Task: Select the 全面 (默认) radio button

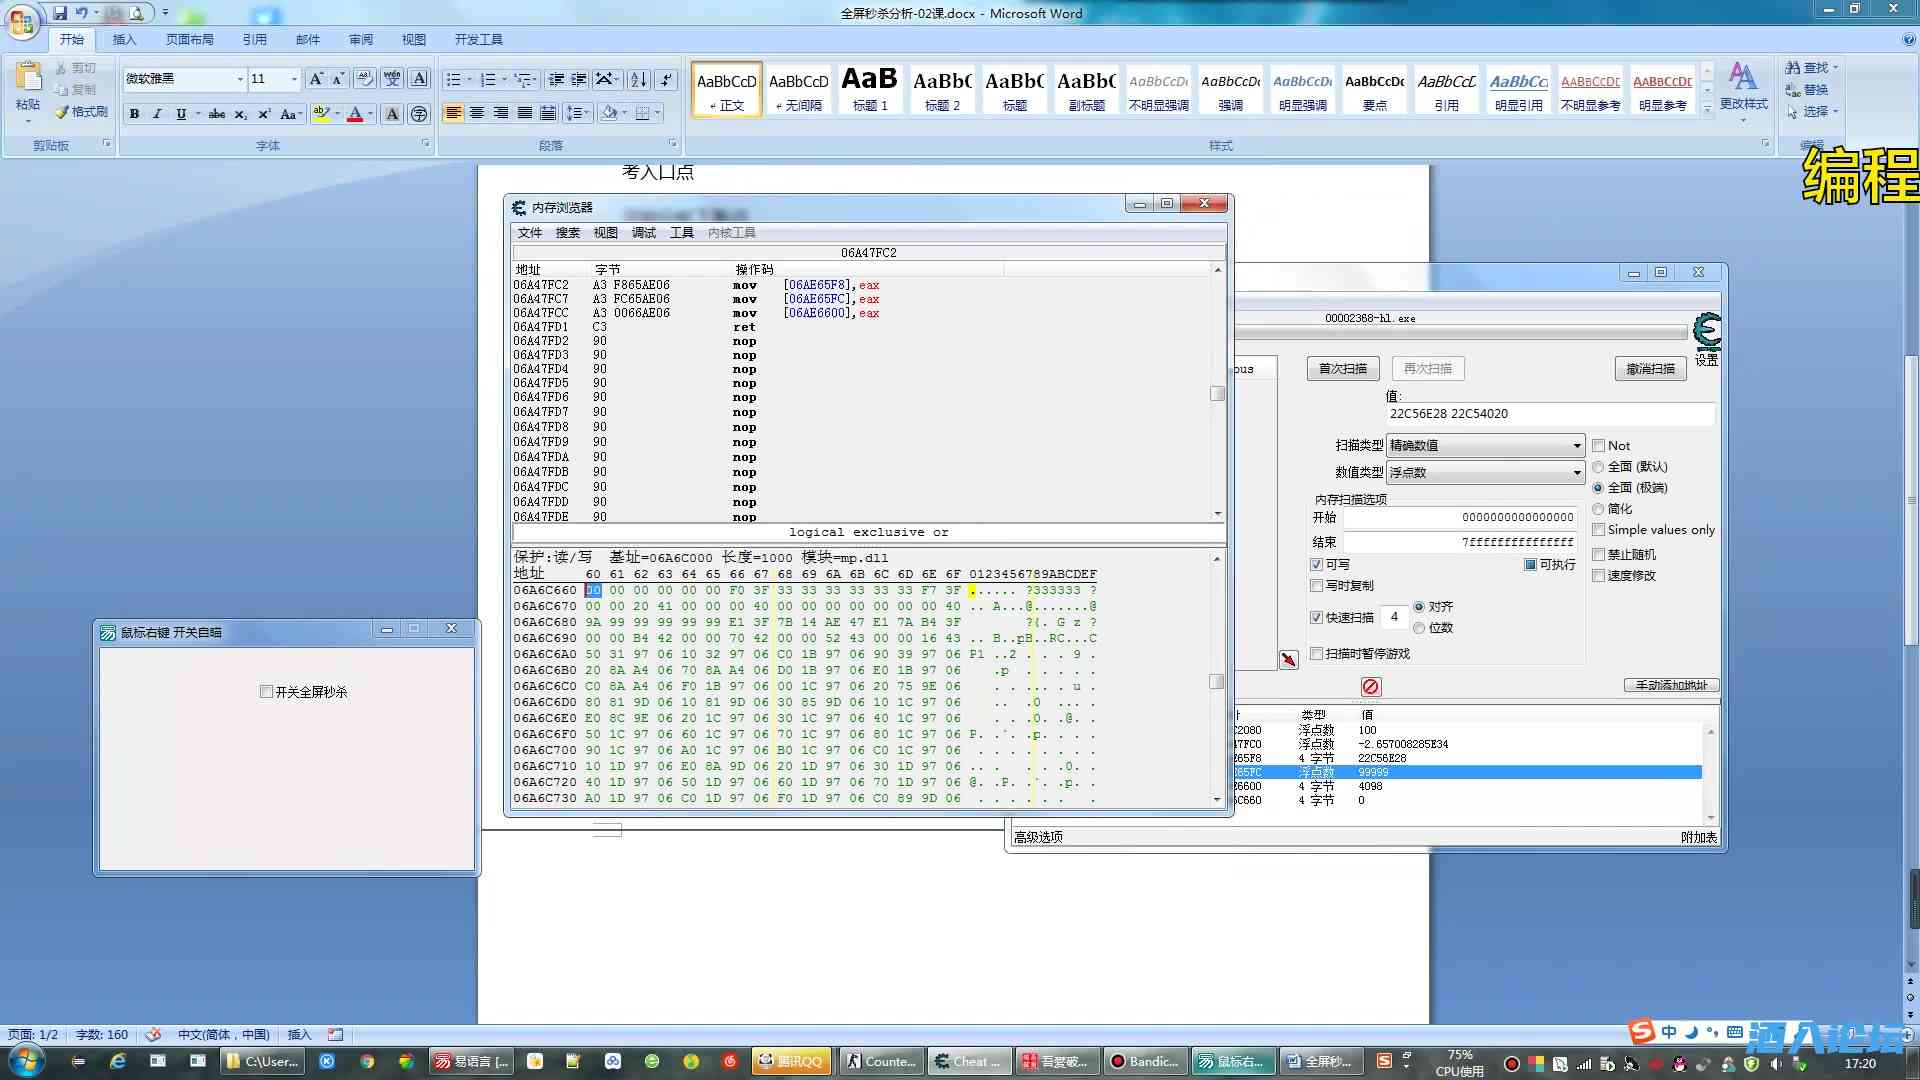Action: 1598,467
